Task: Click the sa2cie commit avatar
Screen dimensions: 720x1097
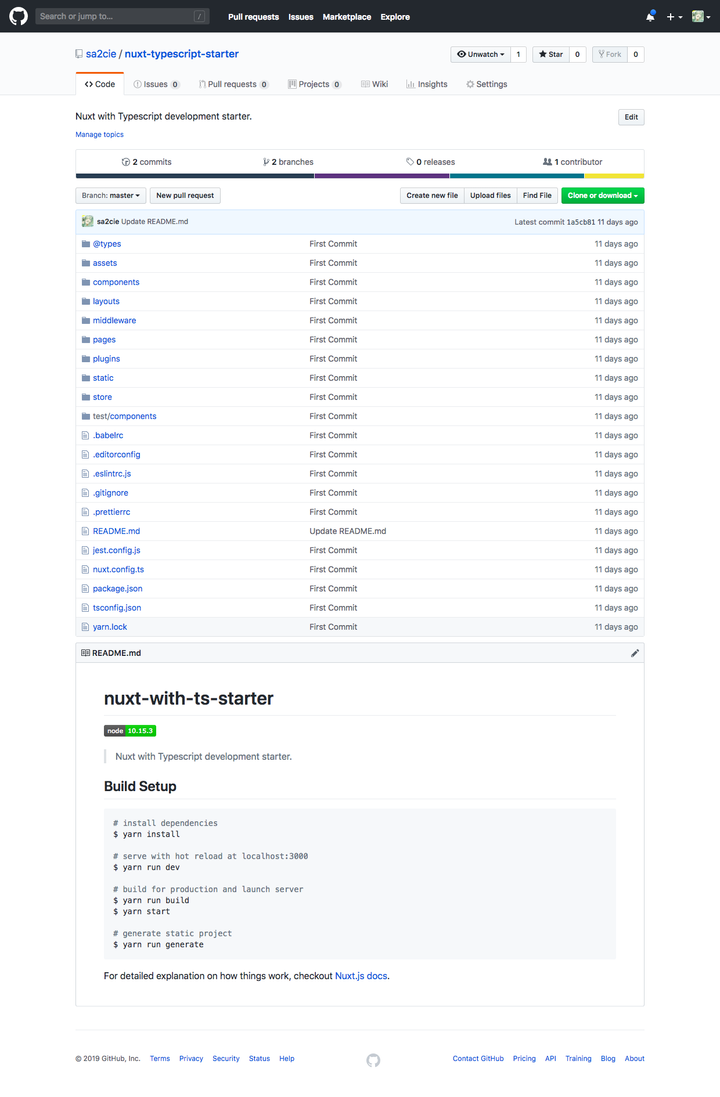Action: pyautogui.click(x=88, y=221)
